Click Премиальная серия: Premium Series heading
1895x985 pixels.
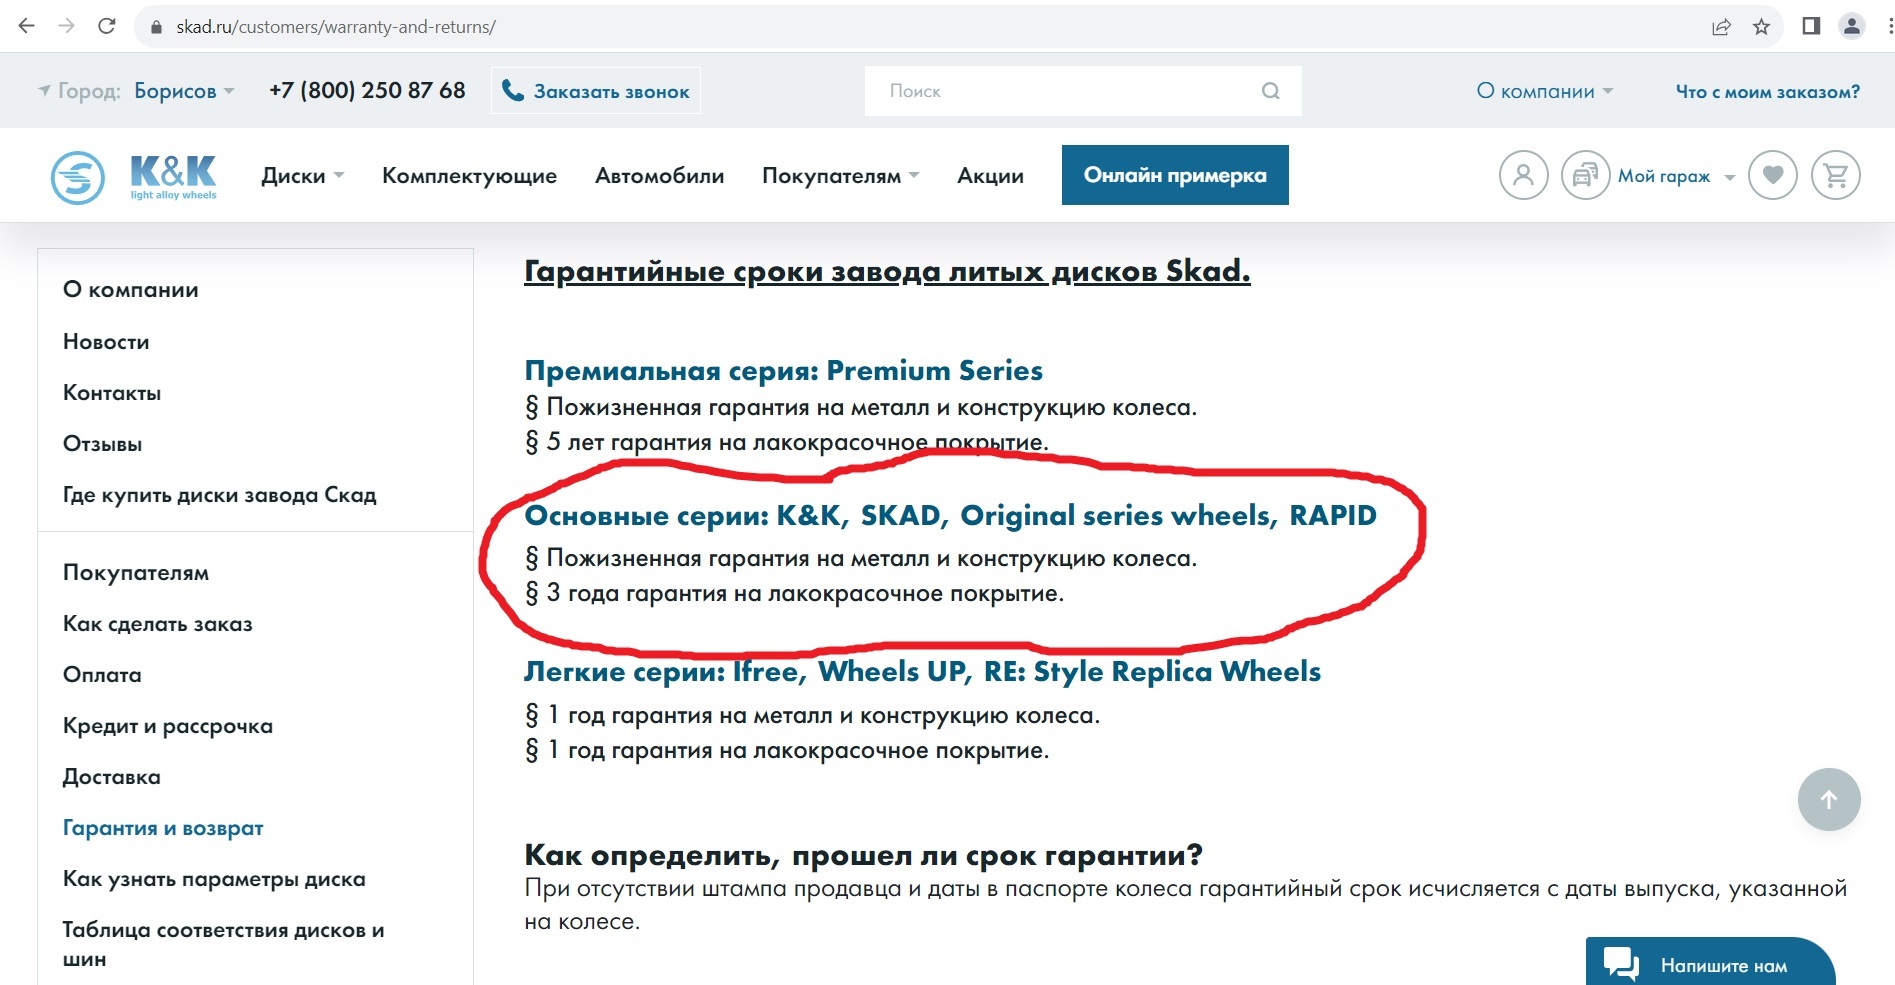783,371
